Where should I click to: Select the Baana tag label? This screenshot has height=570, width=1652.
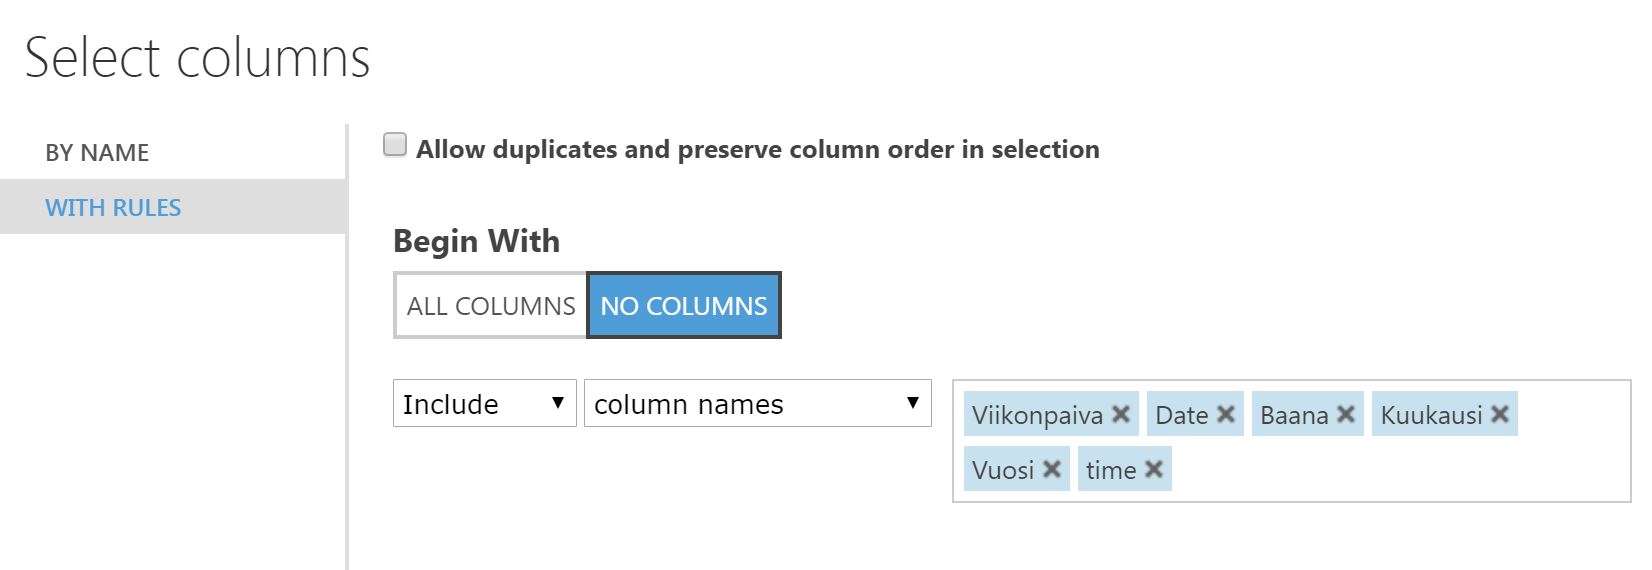click(1294, 415)
